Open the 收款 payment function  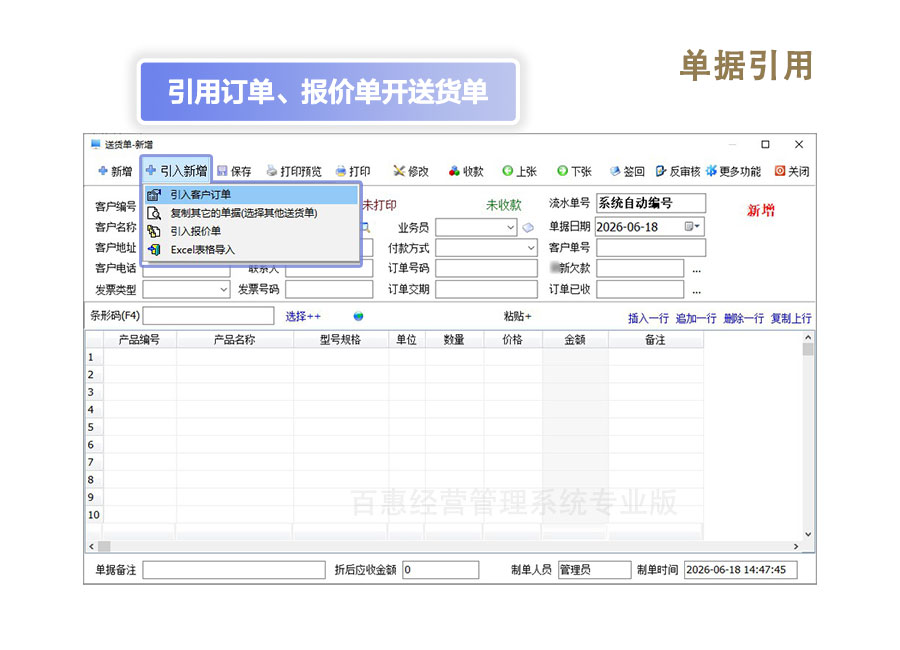click(x=467, y=171)
